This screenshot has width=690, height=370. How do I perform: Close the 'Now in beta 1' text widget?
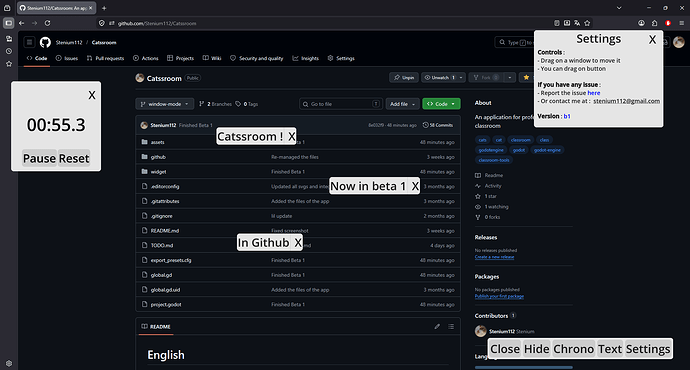pos(415,186)
